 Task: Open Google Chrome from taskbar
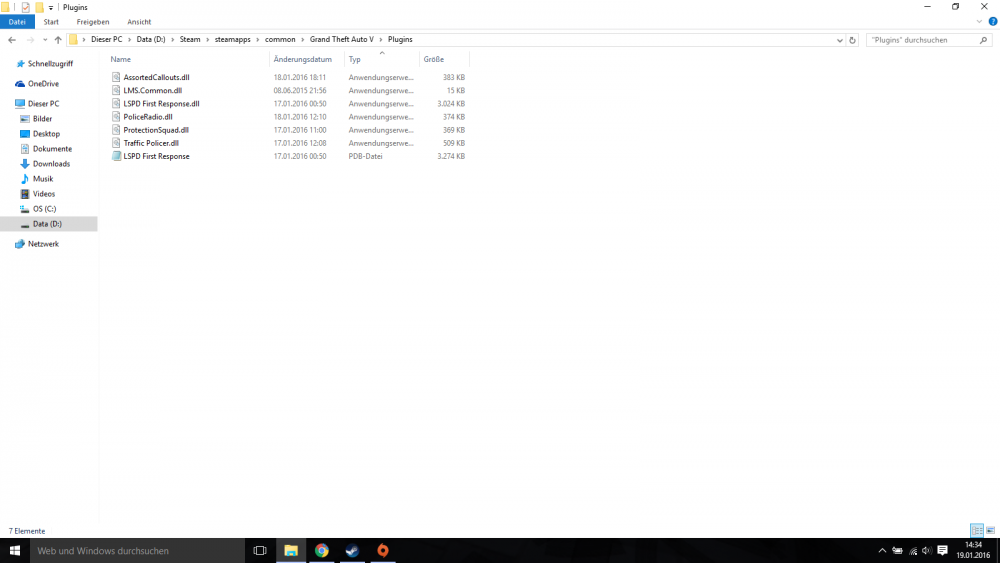pyautogui.click(x=321, y=550)
